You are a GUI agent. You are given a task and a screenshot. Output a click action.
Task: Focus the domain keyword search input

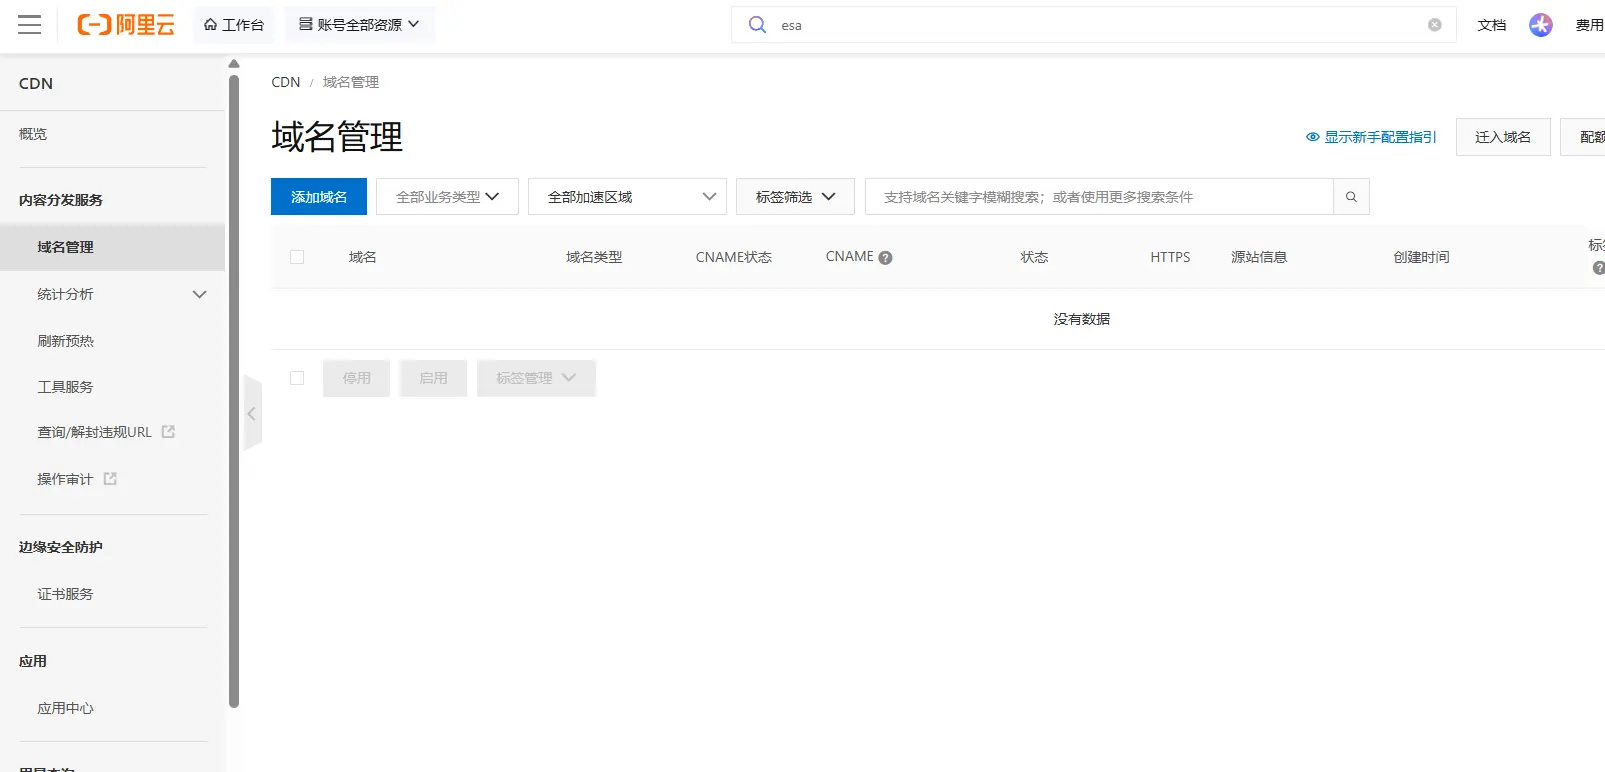1099,197
